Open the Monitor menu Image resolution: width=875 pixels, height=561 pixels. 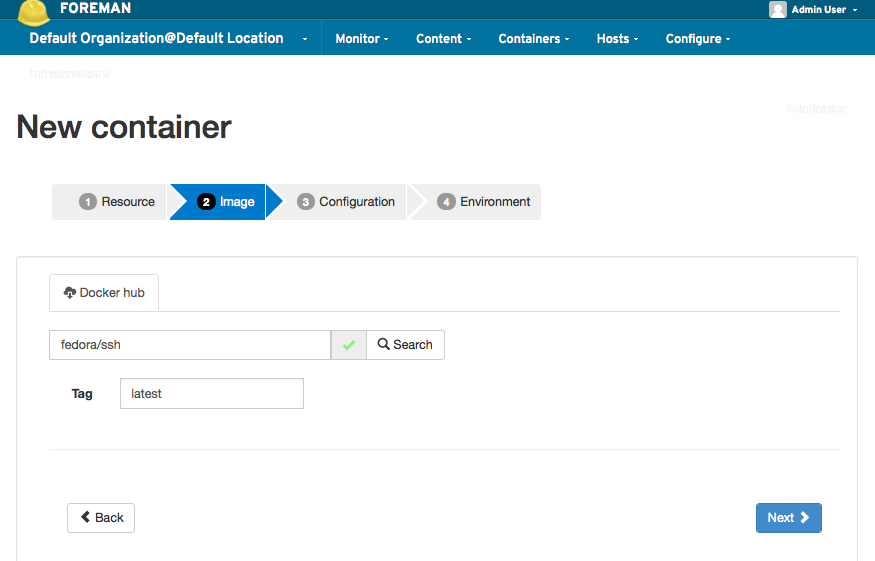click(x=361, y=39)
